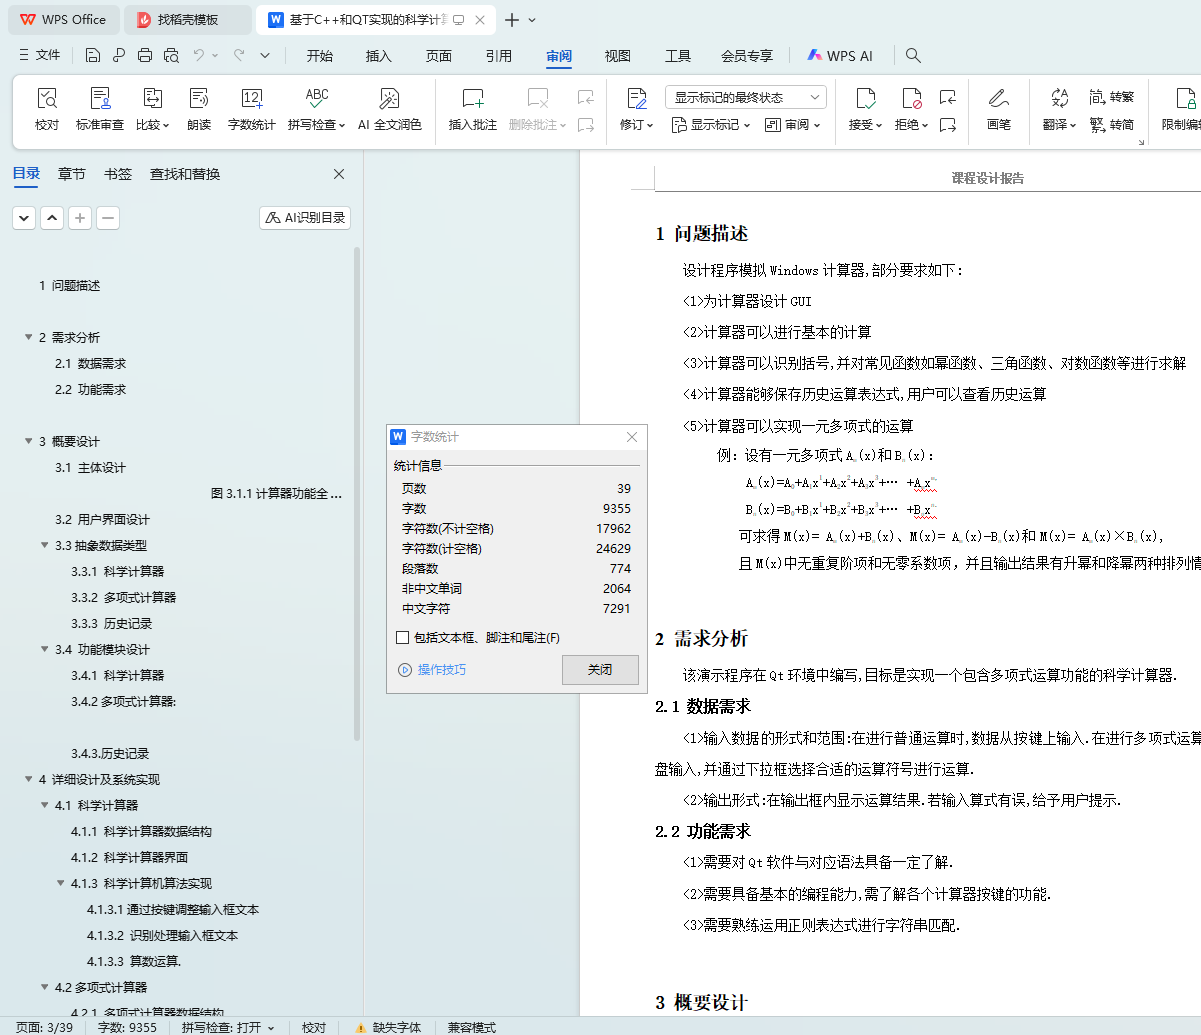Open the 显示标记 dropdown
Screen dimensions: 1201x1035
point(710,125)
